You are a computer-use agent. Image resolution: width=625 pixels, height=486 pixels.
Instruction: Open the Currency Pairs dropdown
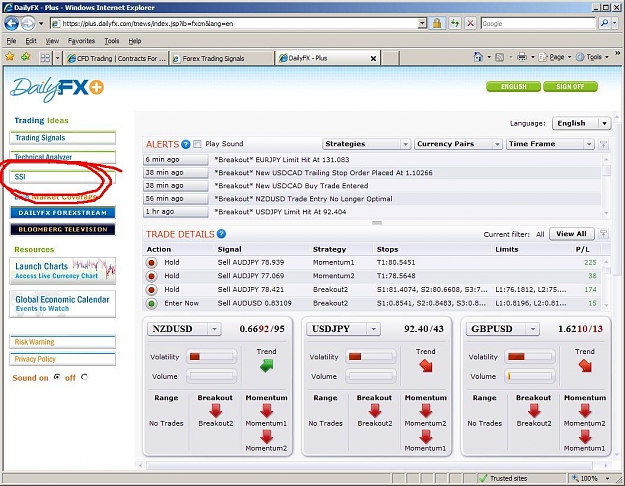pyautogui.click(x=458, y=144)
